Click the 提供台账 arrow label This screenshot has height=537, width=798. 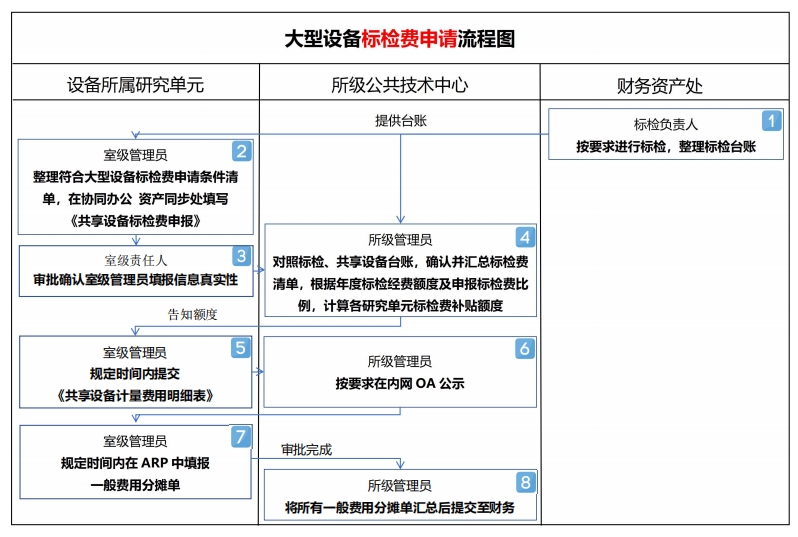point(401,121)
